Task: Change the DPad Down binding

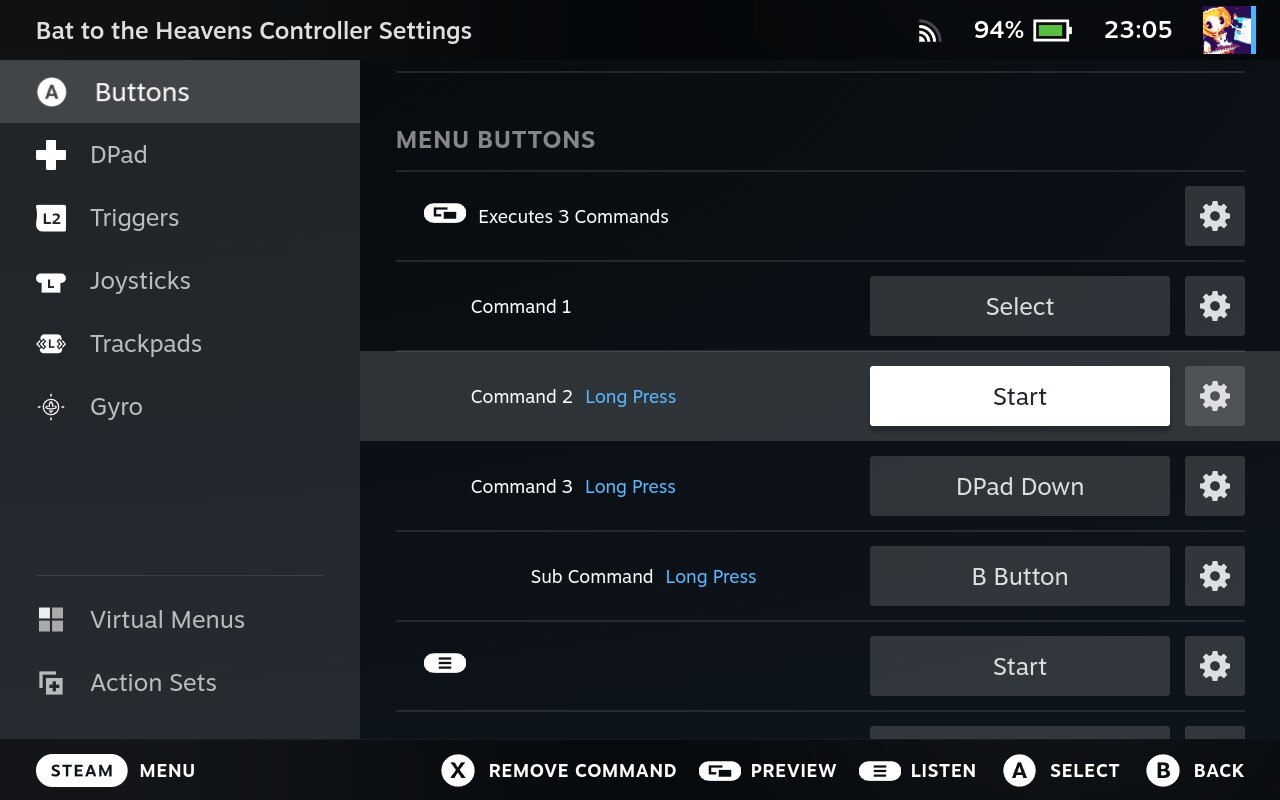Action: pyautogui.click(x=1019, y=486)
